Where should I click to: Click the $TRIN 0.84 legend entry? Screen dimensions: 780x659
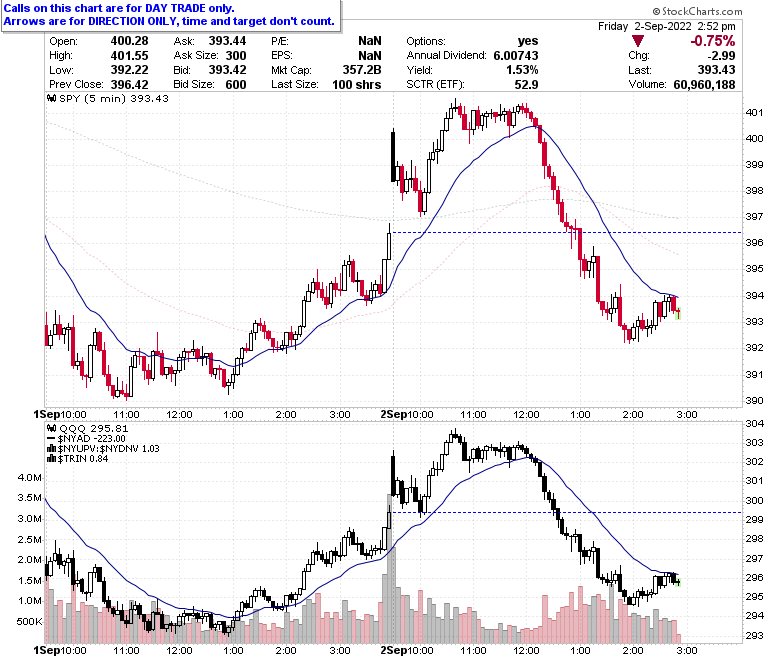click(x=83, y=459)
